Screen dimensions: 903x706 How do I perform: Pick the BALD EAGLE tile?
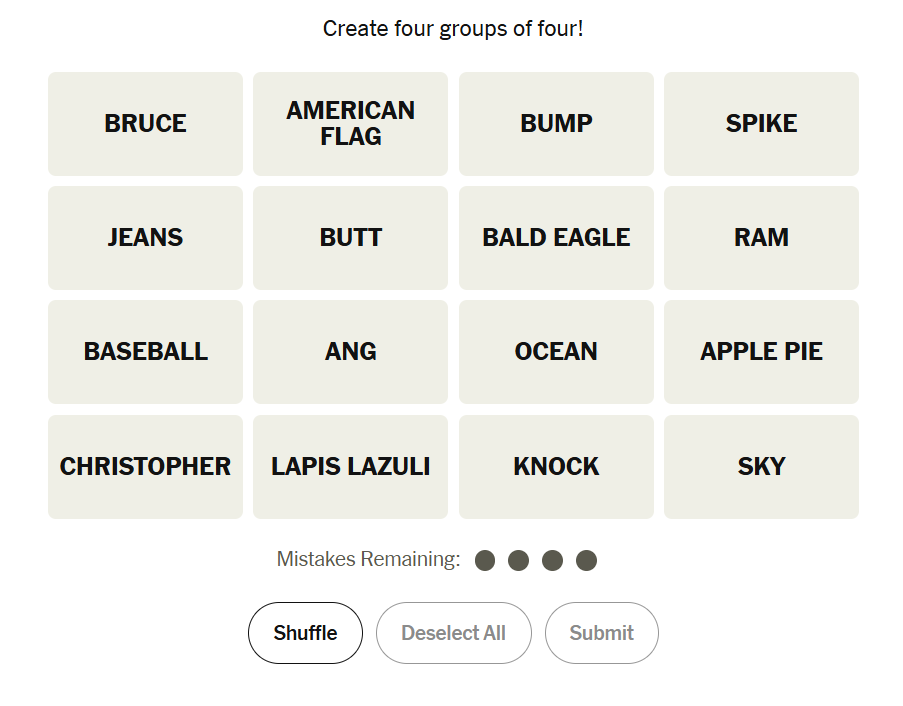click(556, 238)
